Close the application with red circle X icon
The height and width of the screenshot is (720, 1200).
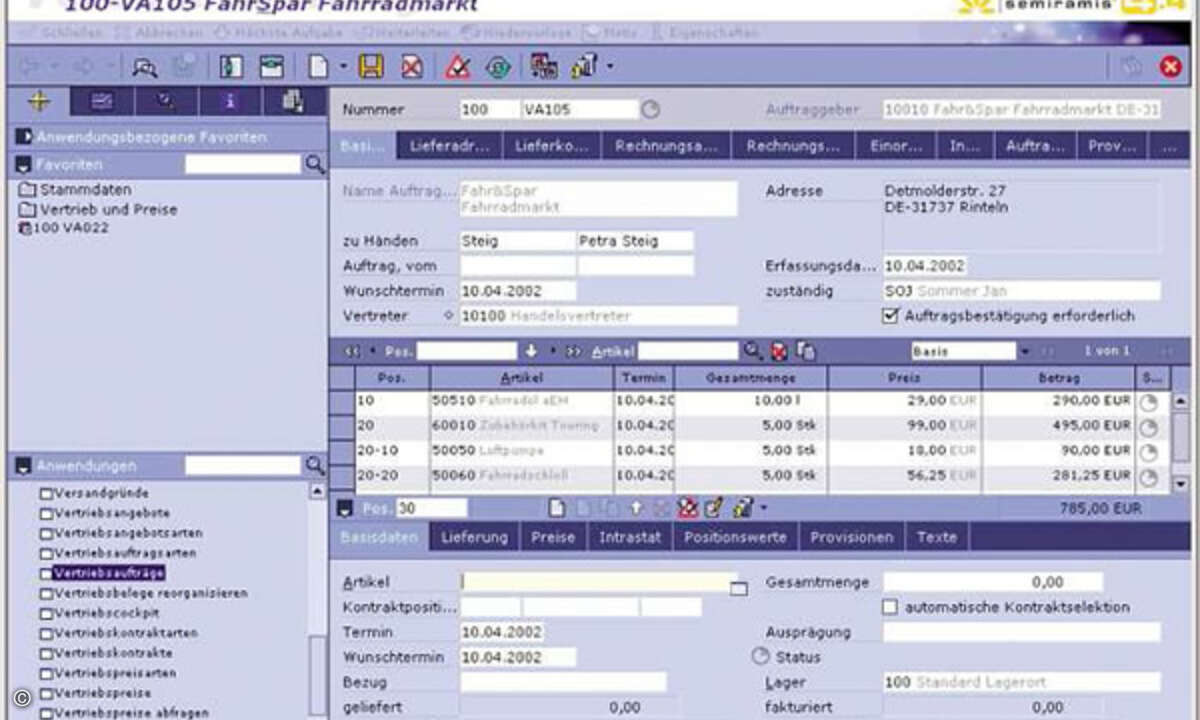pos(1170,67)
